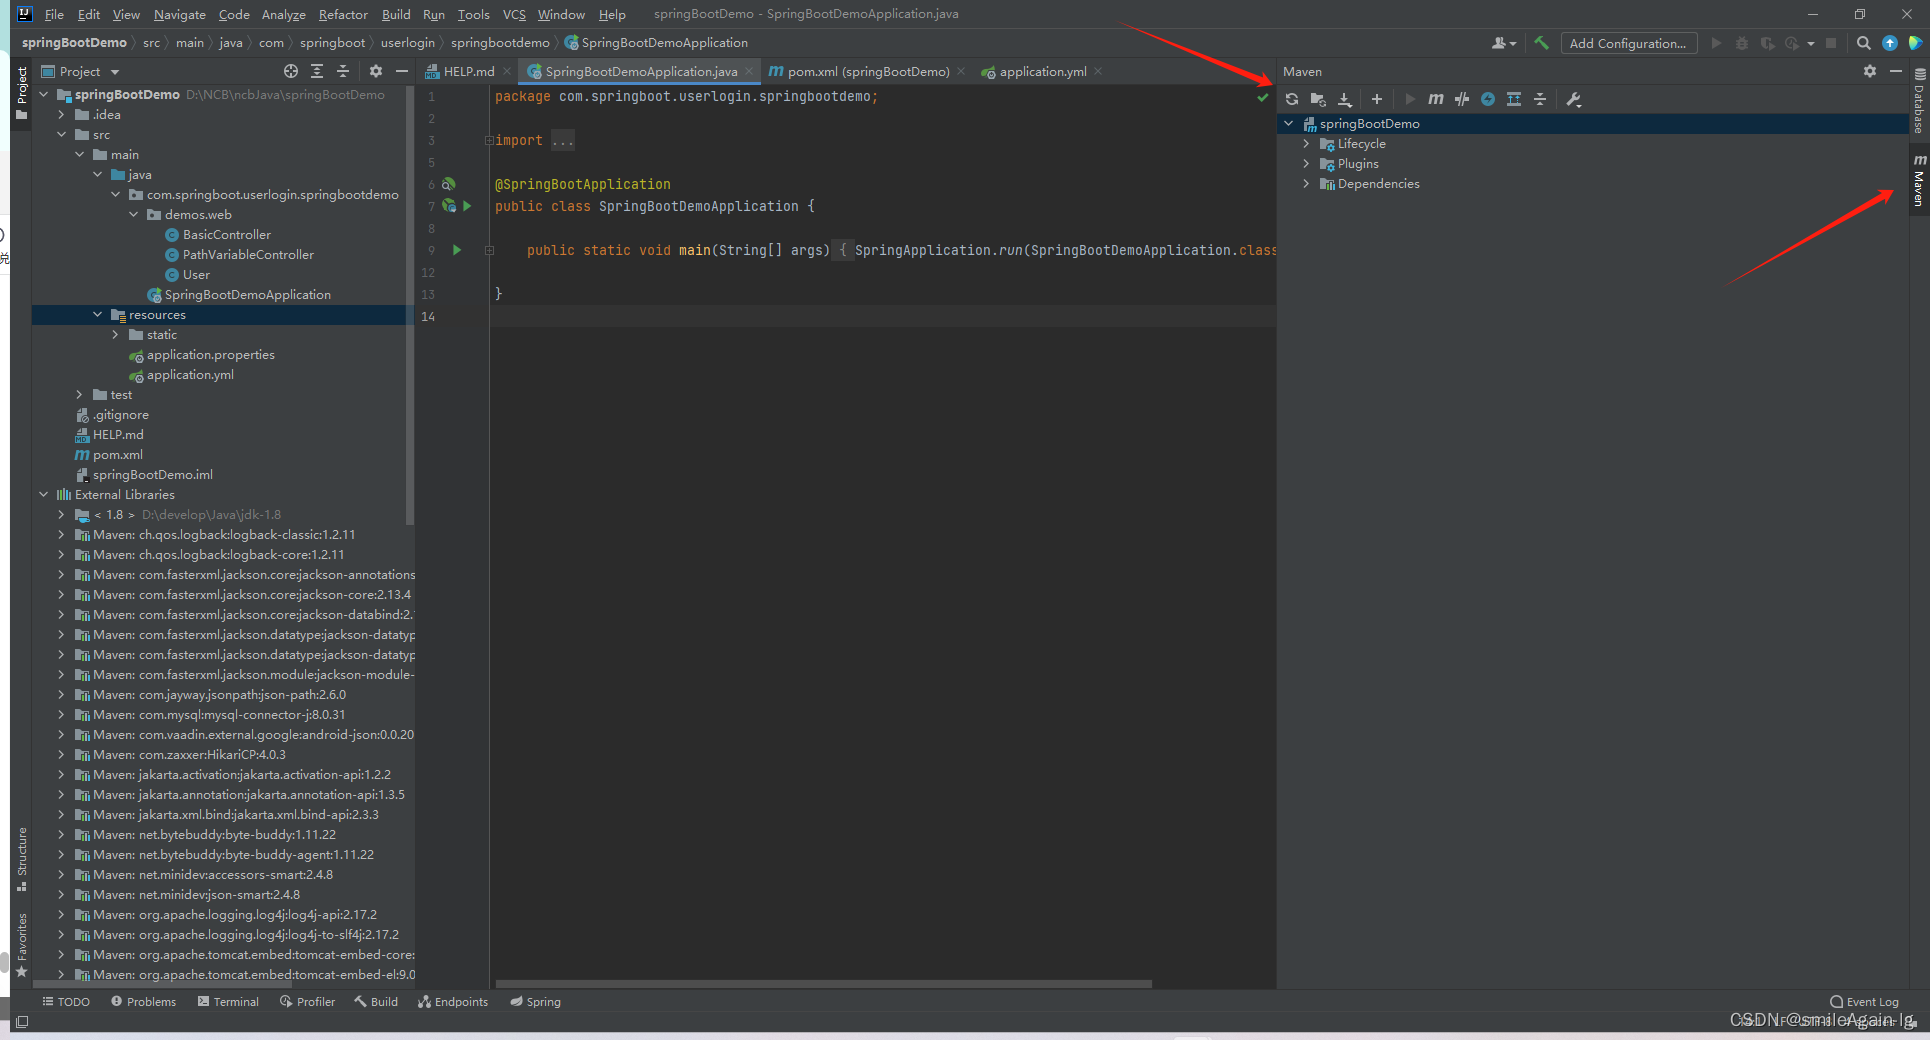Open the VCS menu

point(514,14)
